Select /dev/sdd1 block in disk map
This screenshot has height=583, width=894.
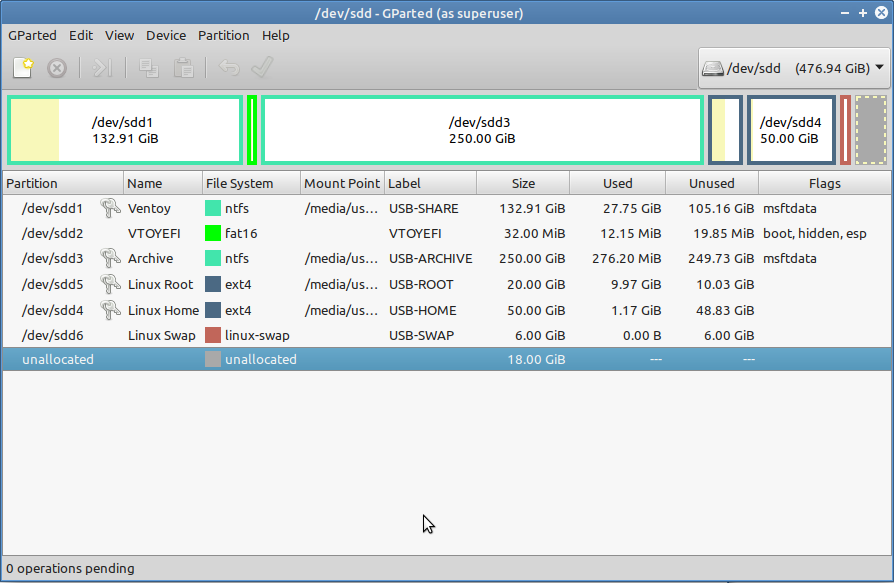click(125, 130)
